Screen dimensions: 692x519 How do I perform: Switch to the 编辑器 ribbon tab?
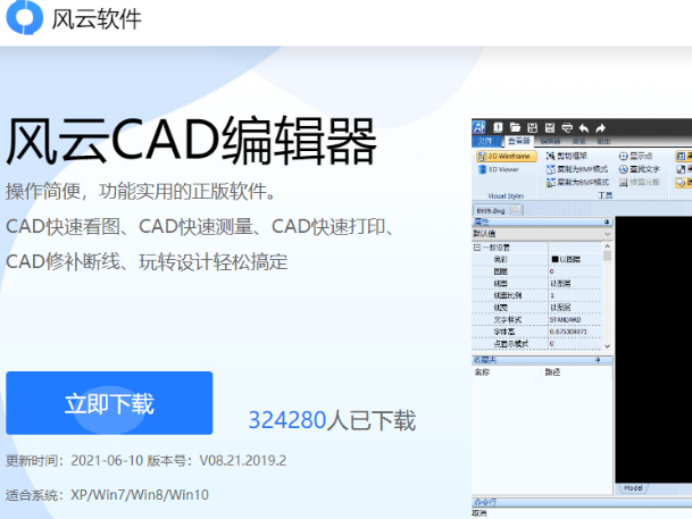point(550,141)
